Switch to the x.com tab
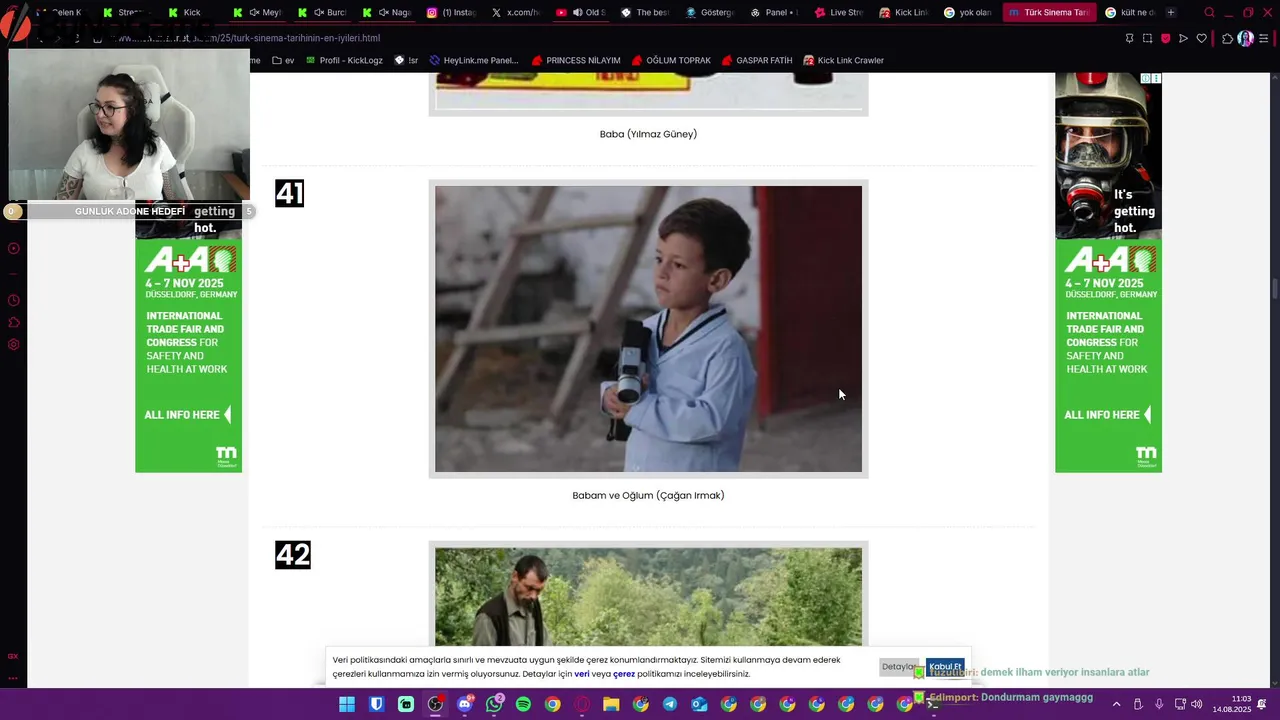This screenshot has height=720, width=1280. (516, 12)
